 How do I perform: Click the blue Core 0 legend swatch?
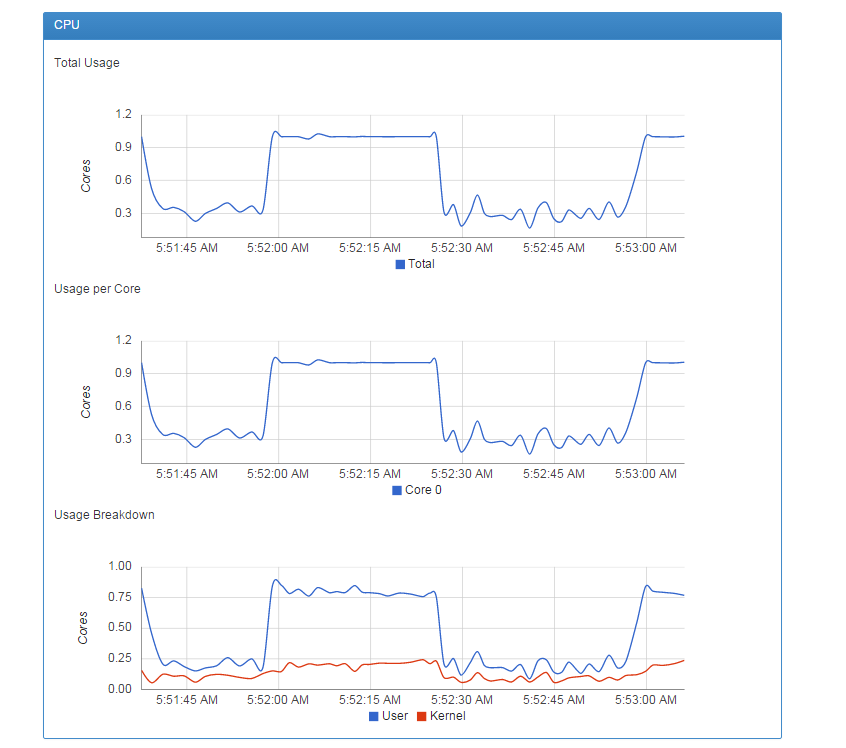(x=397, y=491)
